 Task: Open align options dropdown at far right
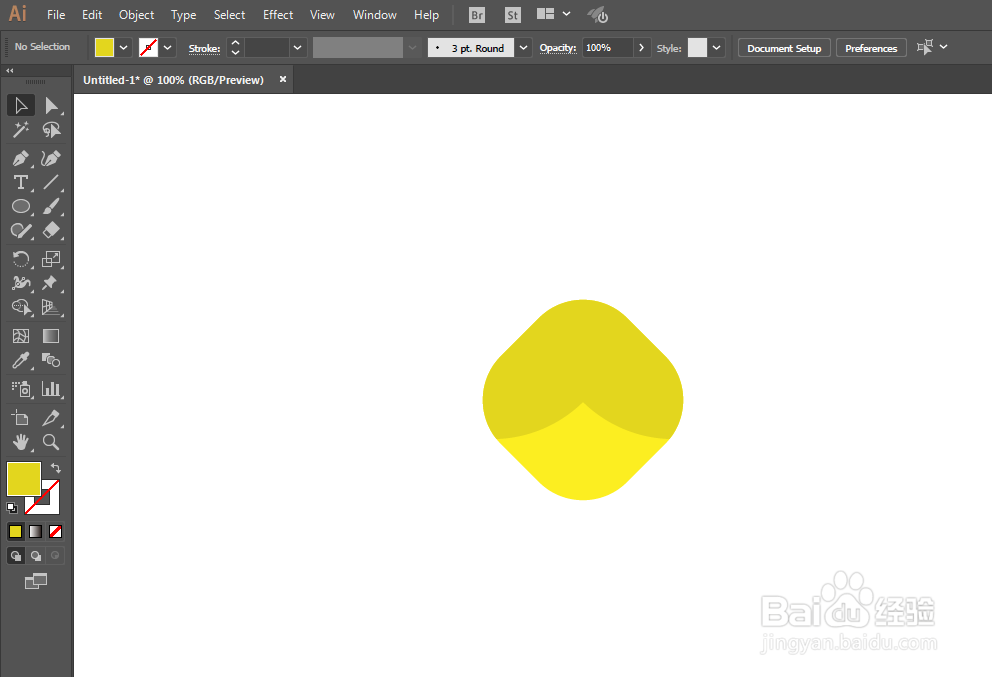(x=943, y=47)
